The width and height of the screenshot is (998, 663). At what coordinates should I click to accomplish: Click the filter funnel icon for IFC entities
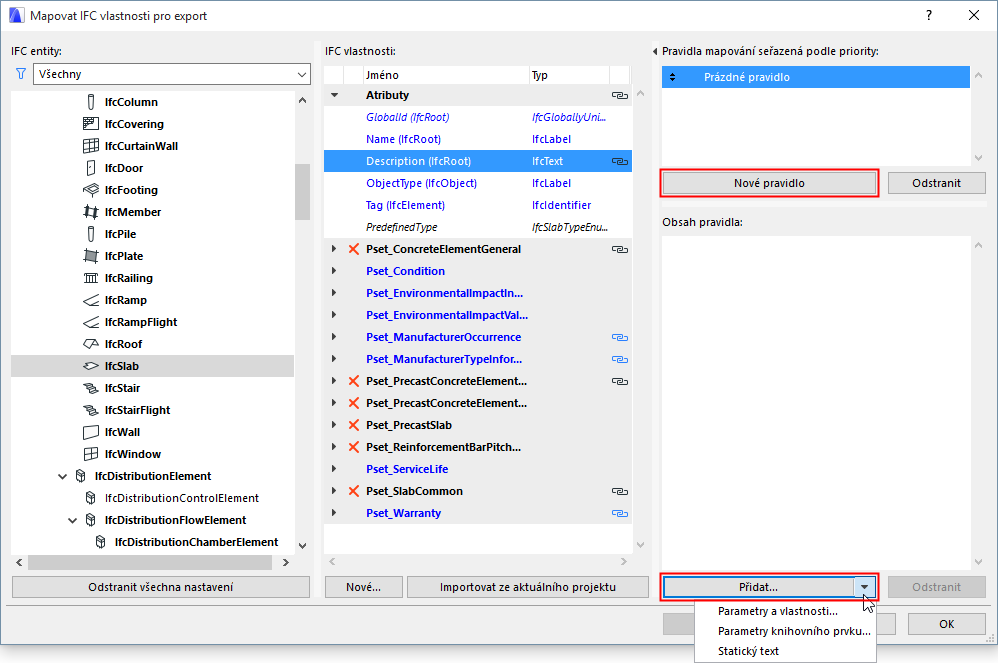[20, 74]
